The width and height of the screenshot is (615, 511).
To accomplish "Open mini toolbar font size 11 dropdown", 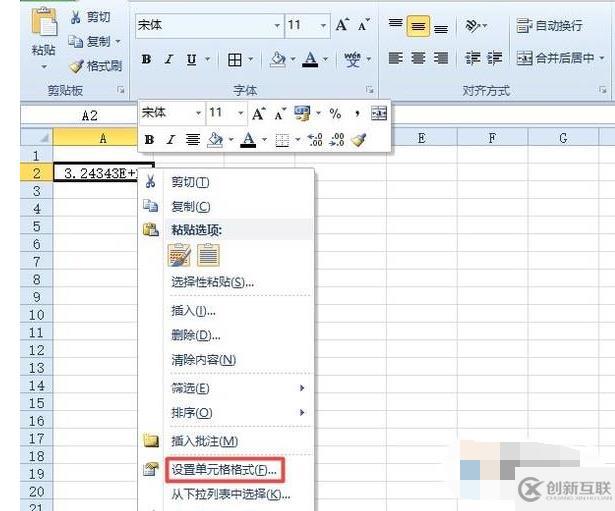I will tap(240, 113).
